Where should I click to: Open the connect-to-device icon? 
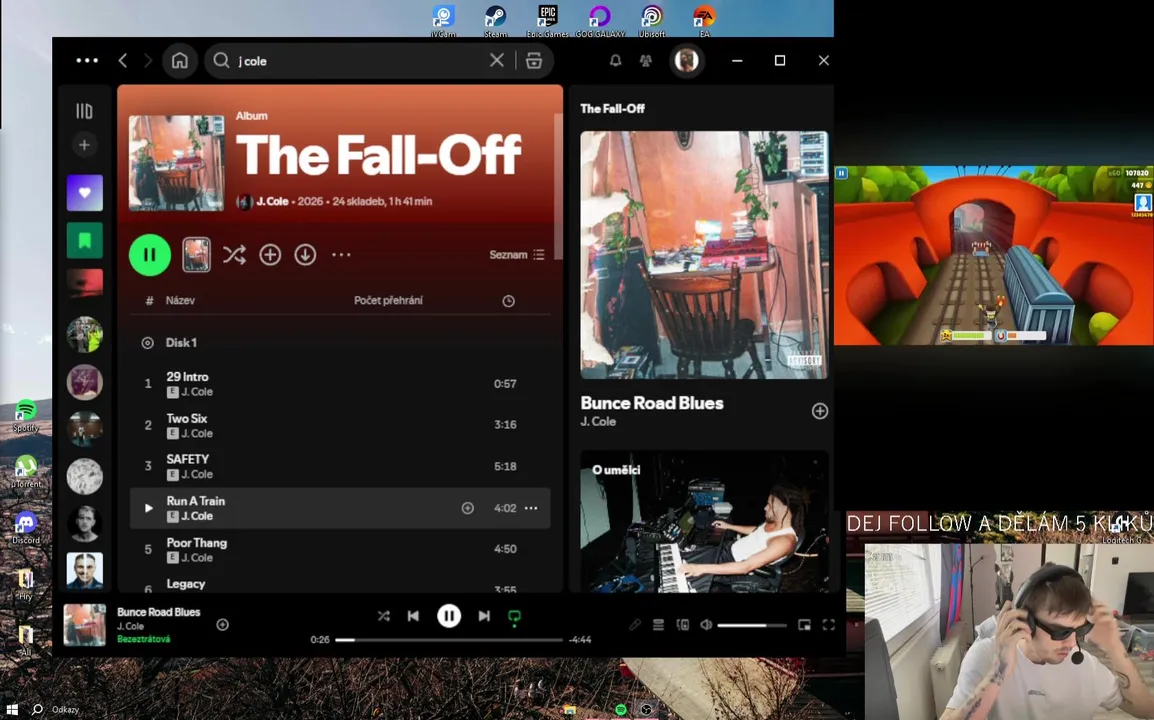(683, 625)
